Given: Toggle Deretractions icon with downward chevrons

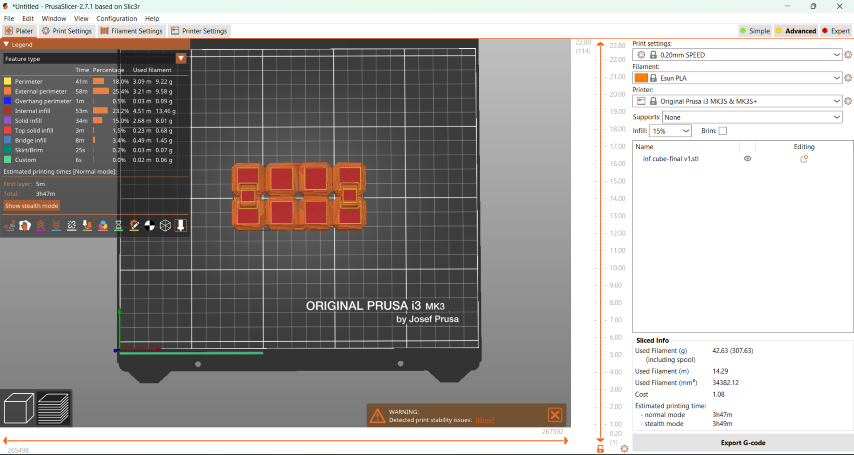Looking at the screenshot, I should click(x=56, y=225).
